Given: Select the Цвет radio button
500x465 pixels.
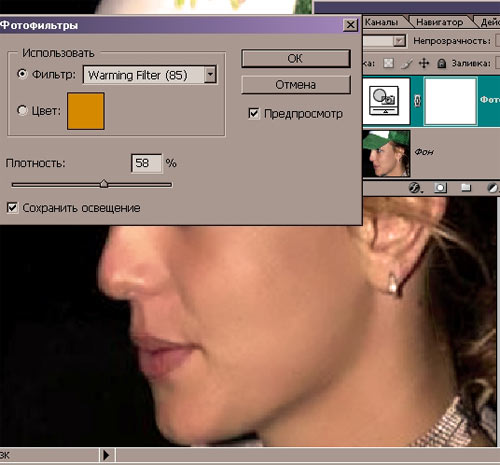Looking at the screenshot, I should [22, 110].
